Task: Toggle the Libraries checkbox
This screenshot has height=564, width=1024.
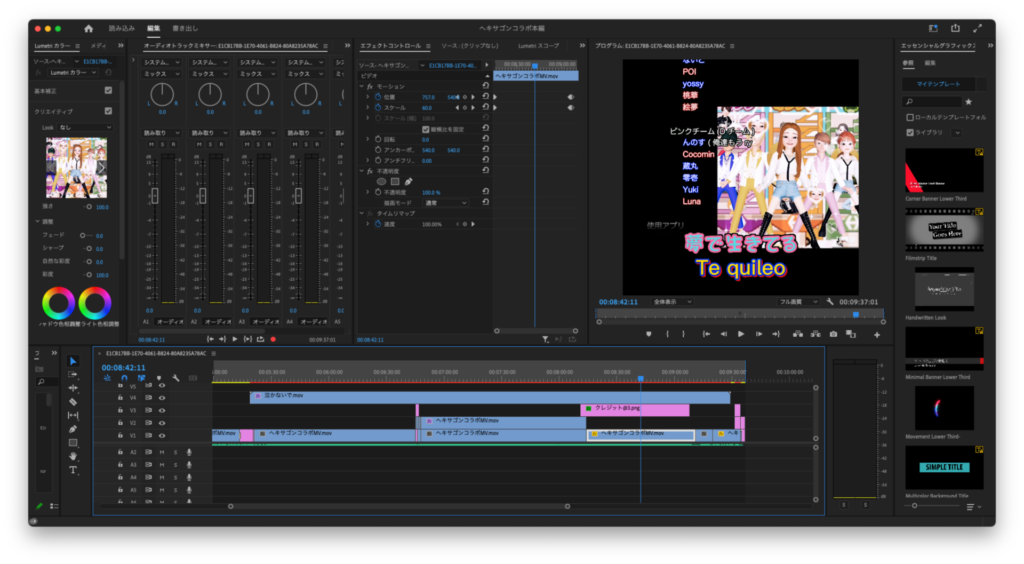Action: (x=910, y=133)
